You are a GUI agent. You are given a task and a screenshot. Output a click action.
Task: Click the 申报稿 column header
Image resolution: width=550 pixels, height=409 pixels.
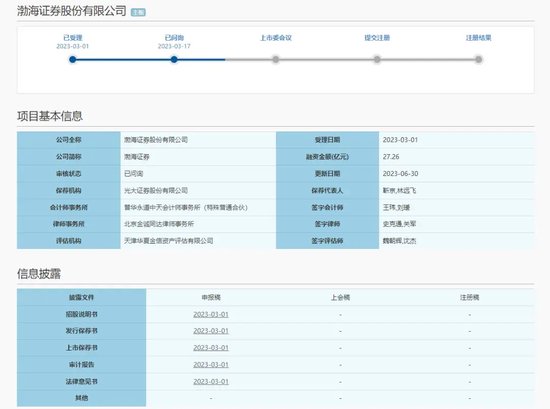coord(211,297)
